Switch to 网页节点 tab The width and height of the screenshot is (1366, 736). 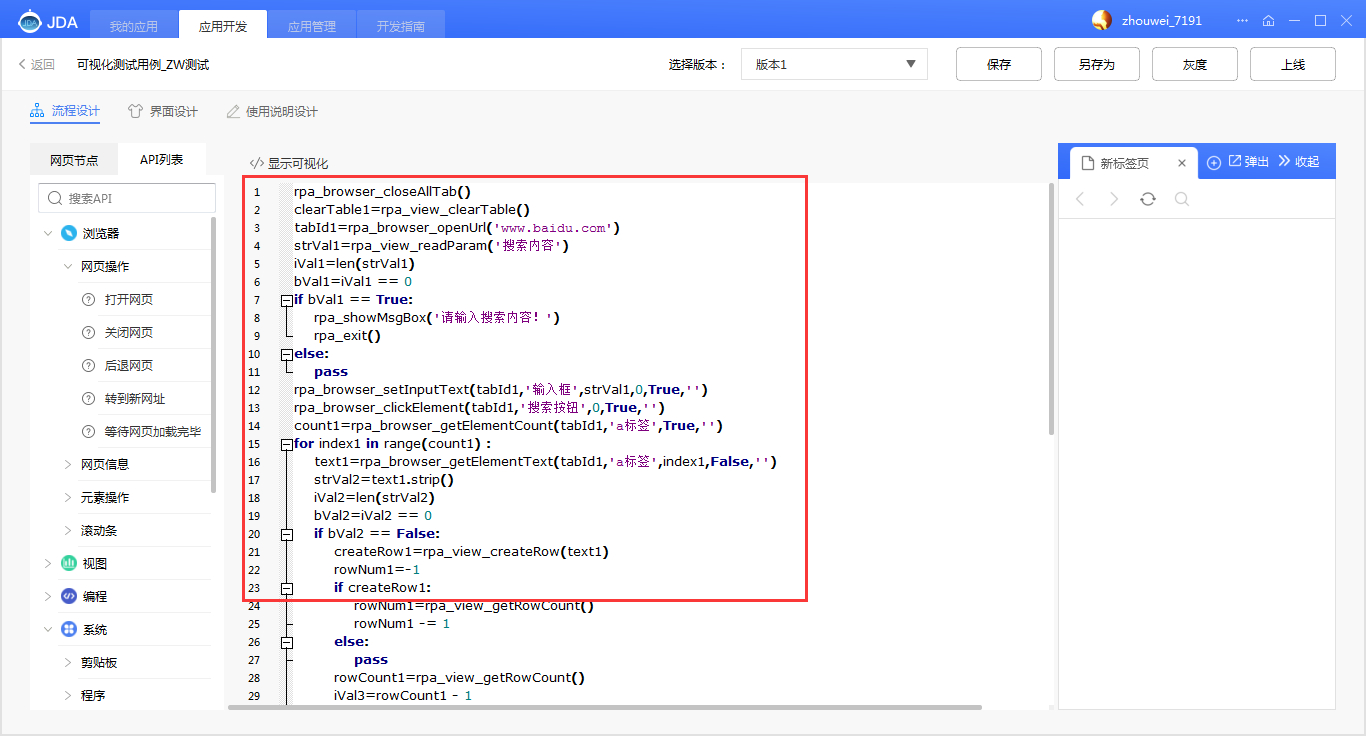coord(74,160)
